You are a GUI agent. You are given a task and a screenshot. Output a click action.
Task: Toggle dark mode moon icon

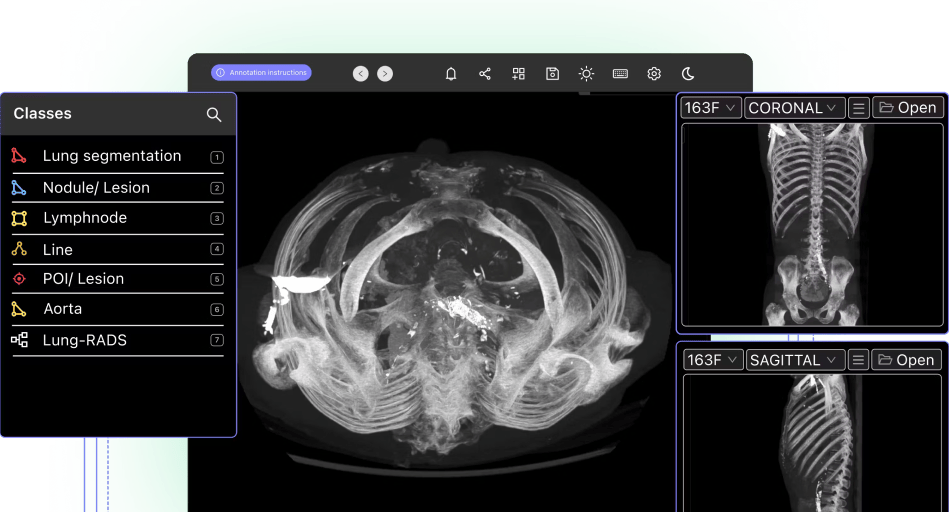coord(688,74)
